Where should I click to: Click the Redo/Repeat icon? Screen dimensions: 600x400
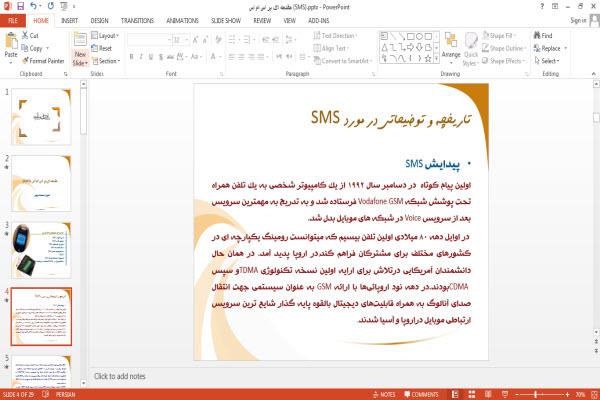click(51, 6)
